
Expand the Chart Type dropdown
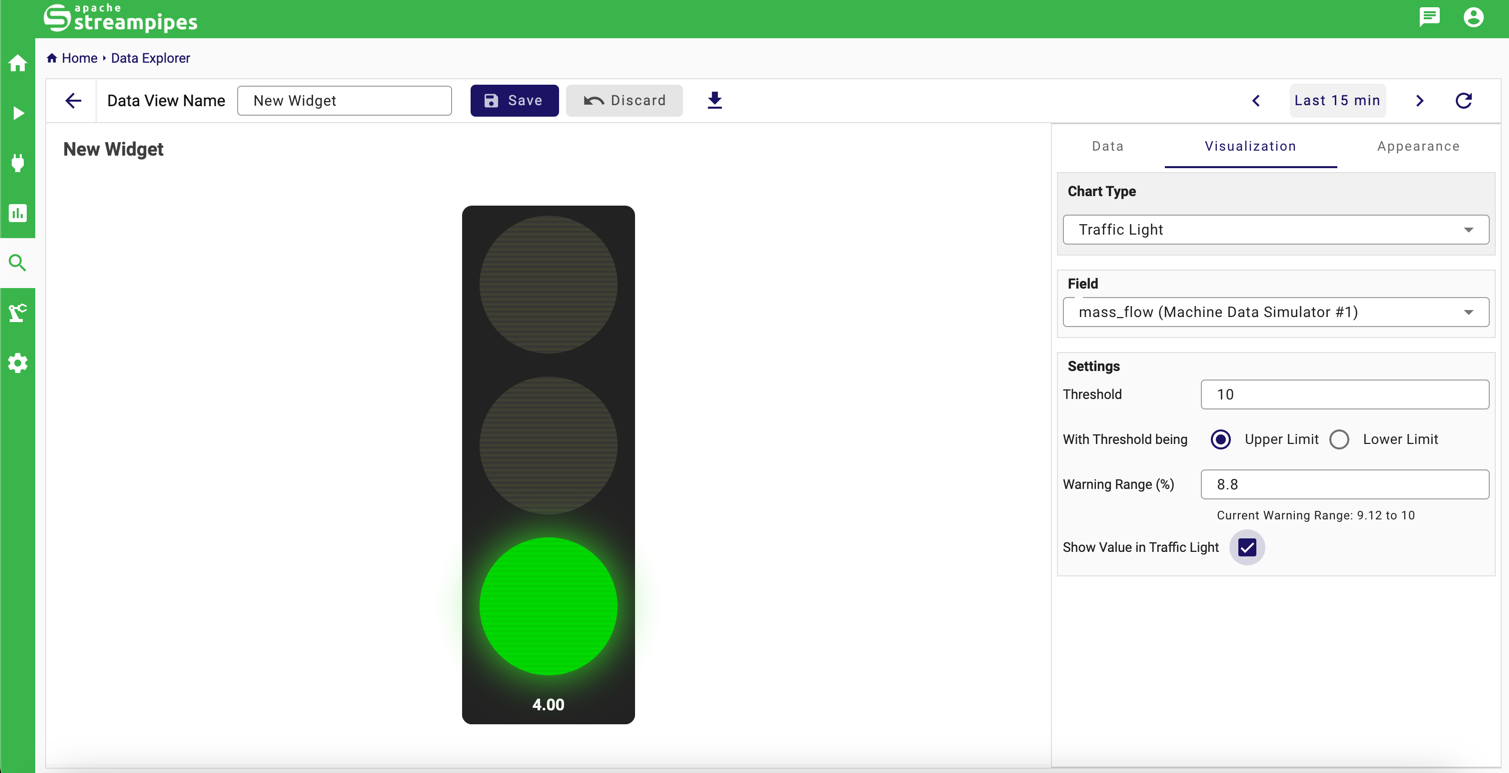1275,230
